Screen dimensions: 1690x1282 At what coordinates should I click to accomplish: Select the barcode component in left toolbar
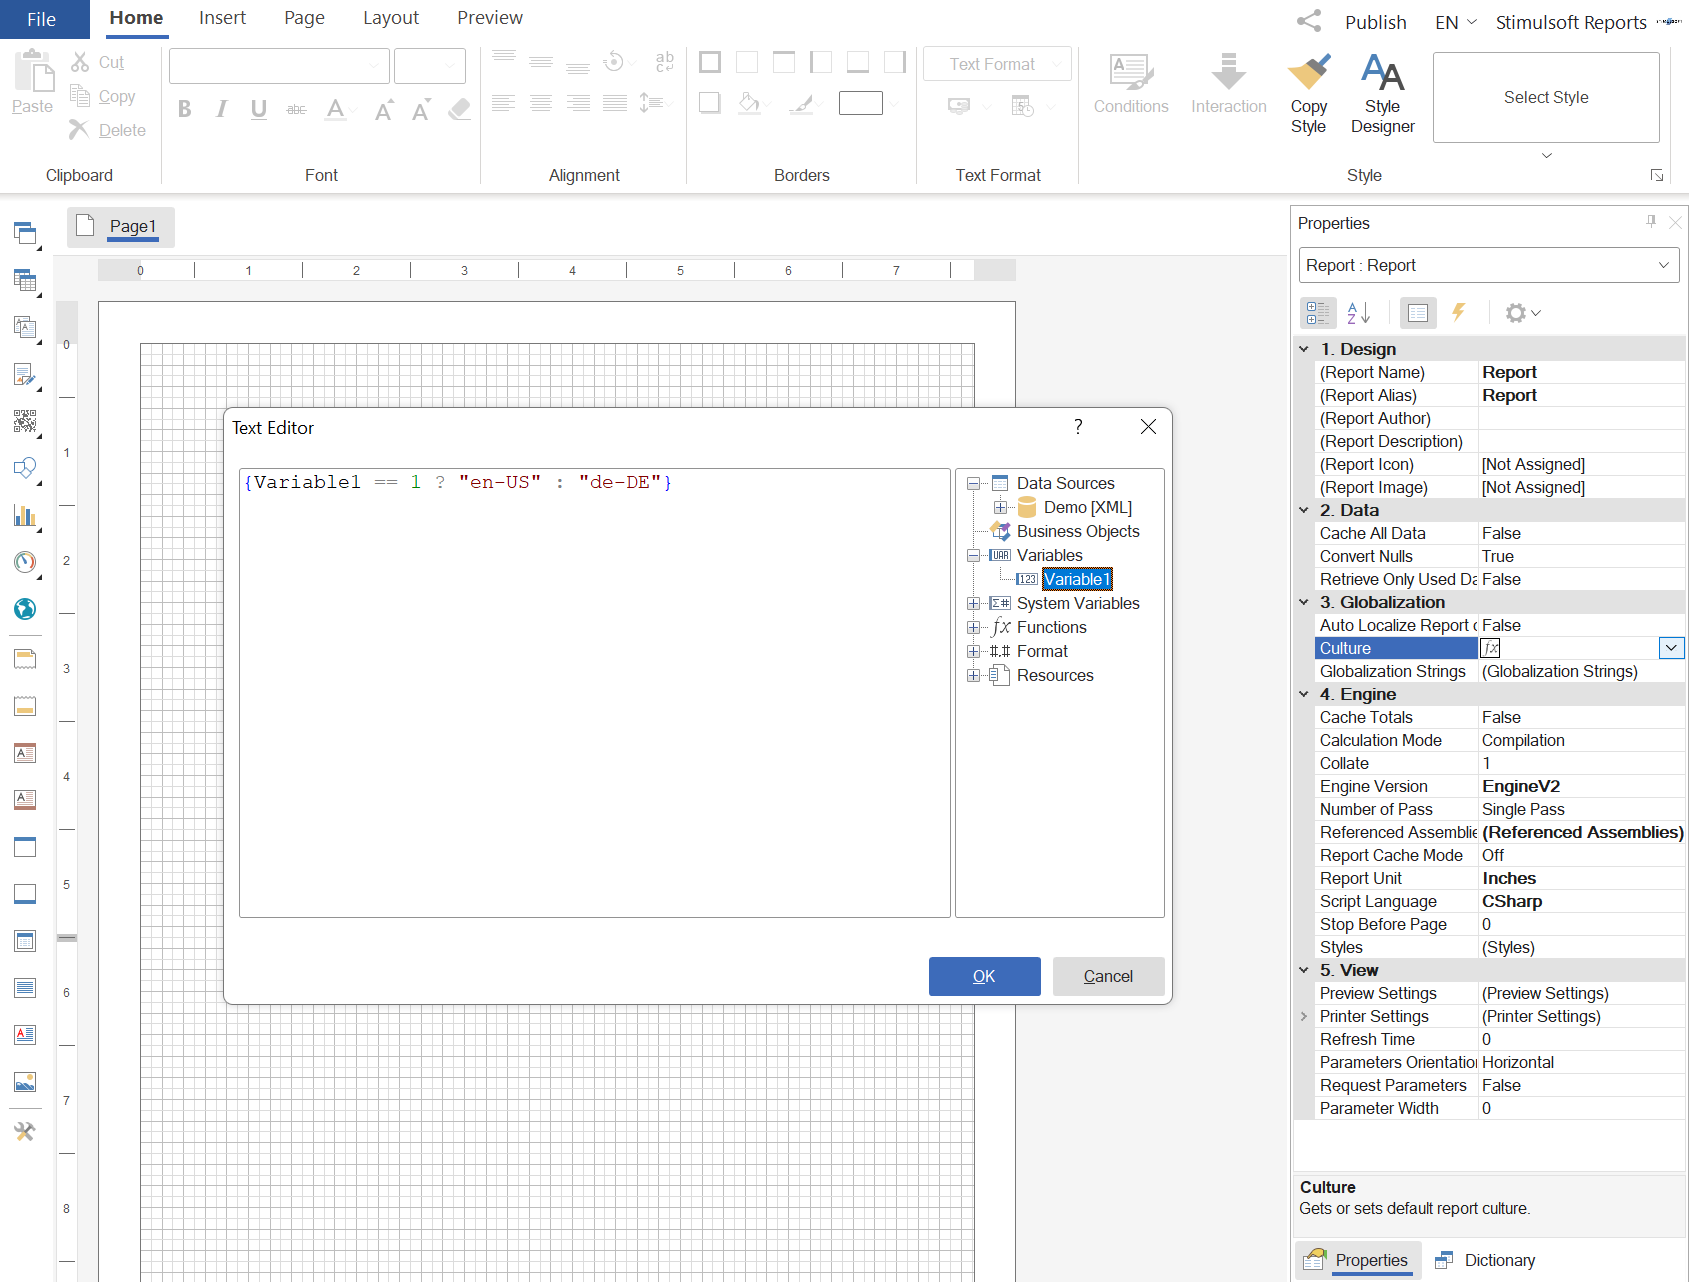tap(25, 421)
